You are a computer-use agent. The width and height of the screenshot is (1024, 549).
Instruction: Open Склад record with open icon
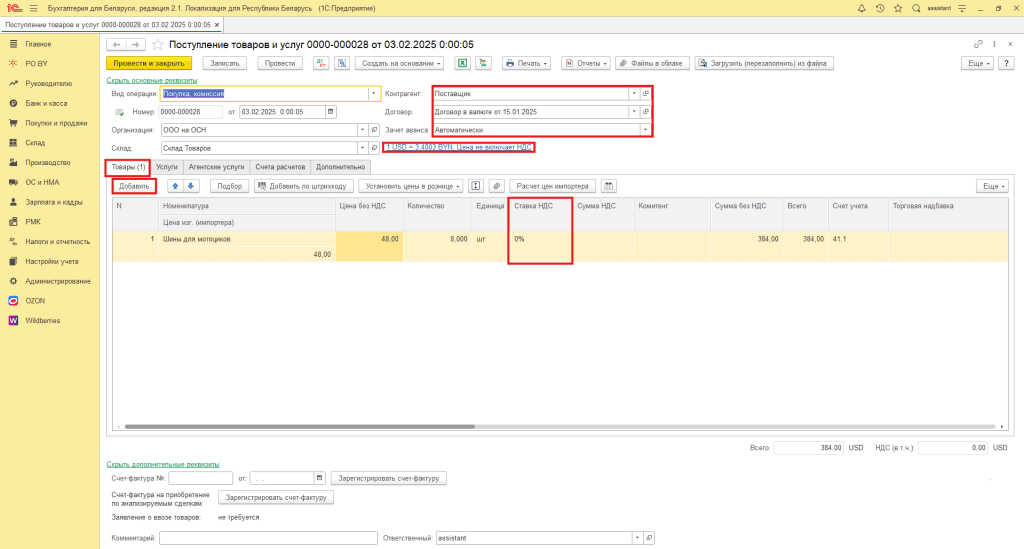pyautogui.click(x=374, y=148)
